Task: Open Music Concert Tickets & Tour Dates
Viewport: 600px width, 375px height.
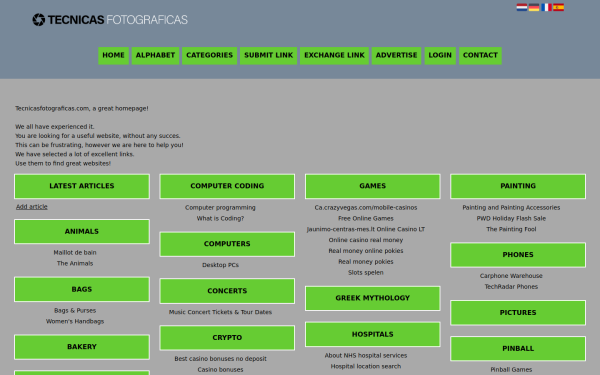Action: click(x=220, y=312)
